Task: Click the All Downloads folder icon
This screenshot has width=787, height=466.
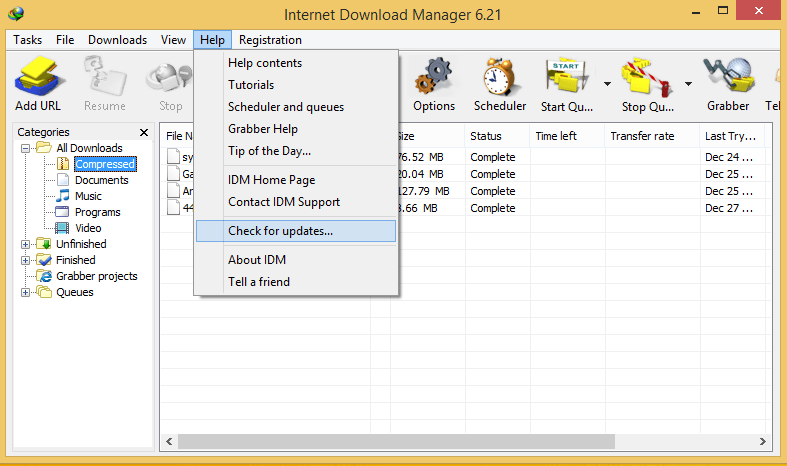Action: [x=44, y=148]
